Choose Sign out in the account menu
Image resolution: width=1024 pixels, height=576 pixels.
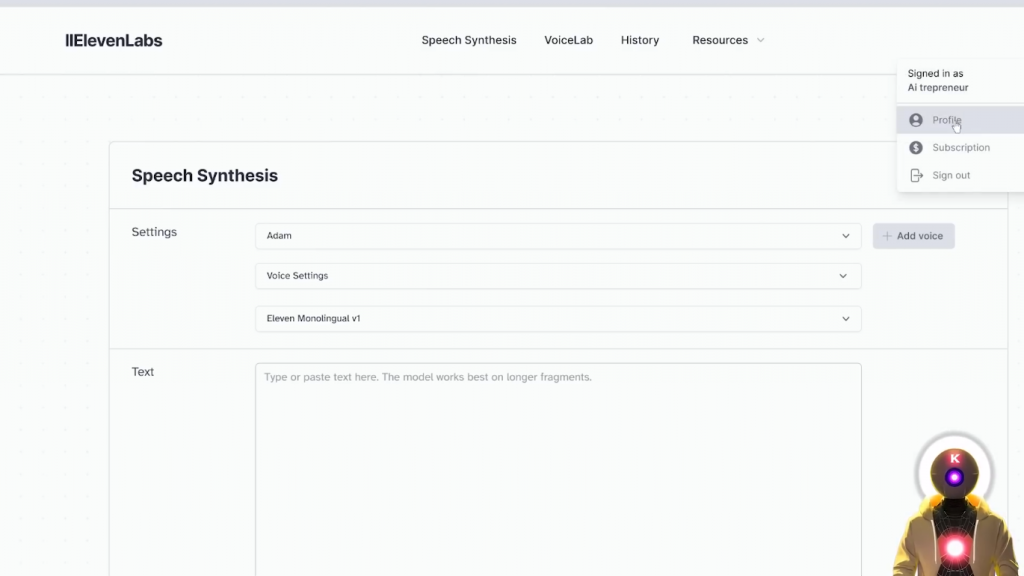pos(960,175)
